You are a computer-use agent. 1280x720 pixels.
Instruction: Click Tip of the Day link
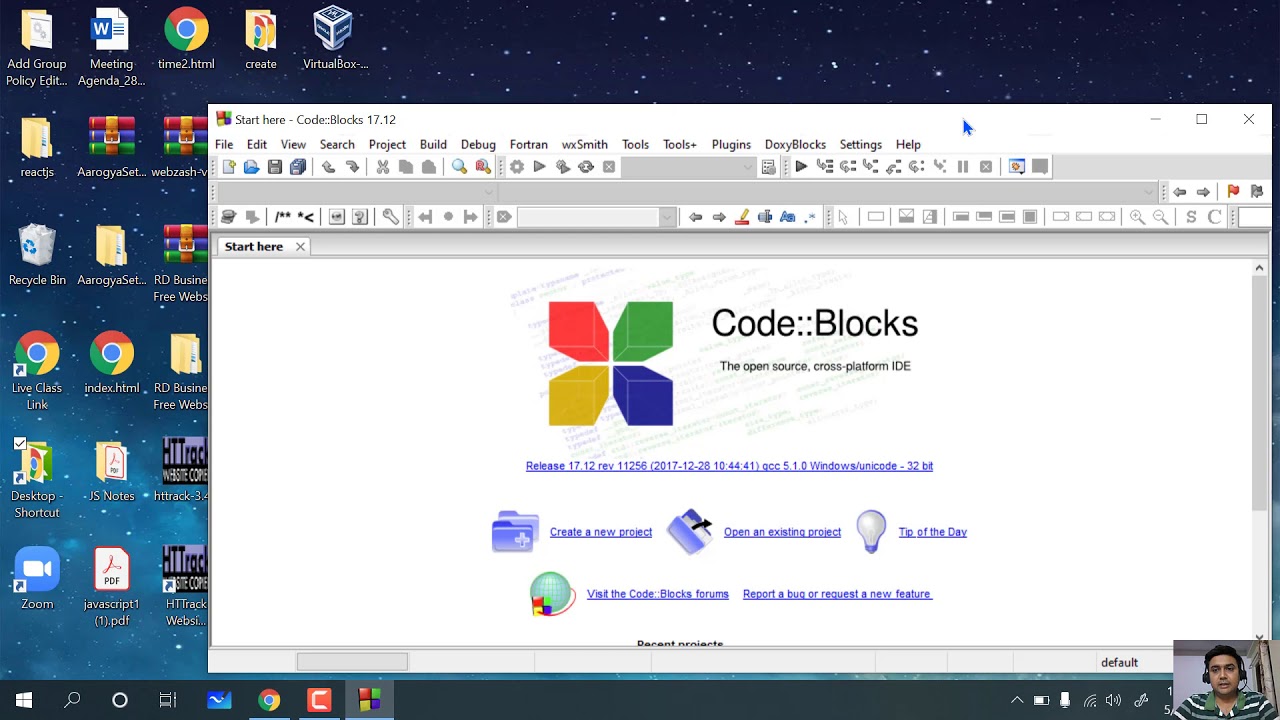[932, 532]
